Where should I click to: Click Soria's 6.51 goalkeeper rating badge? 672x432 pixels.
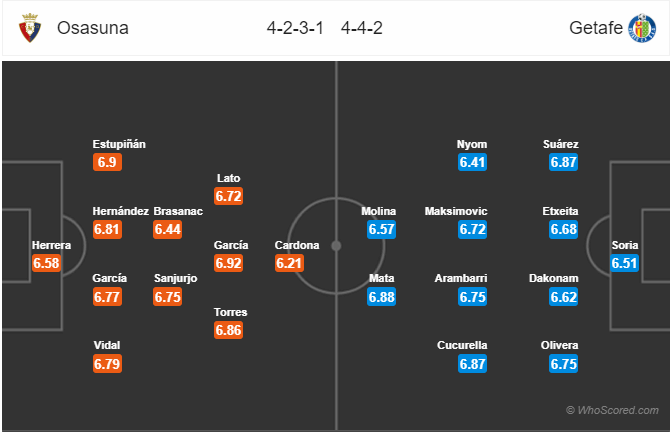click(x=624, y=263)
